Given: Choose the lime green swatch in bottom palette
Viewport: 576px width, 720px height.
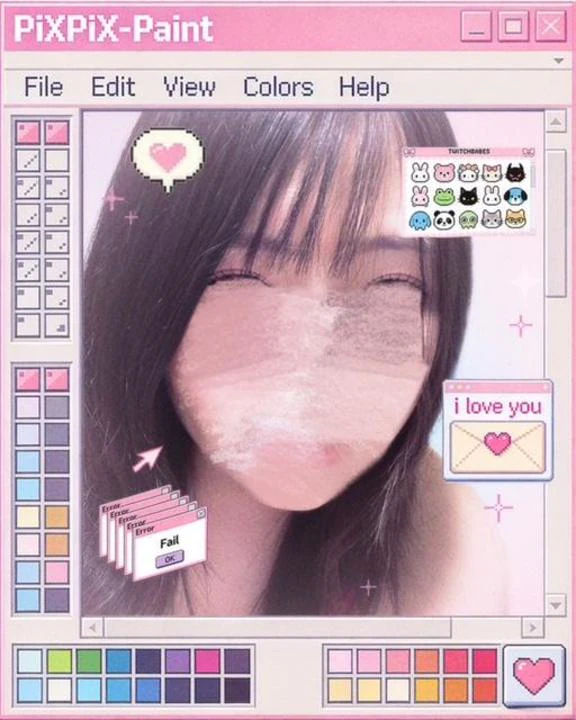Looking at the screenshot, I should 59,661.
